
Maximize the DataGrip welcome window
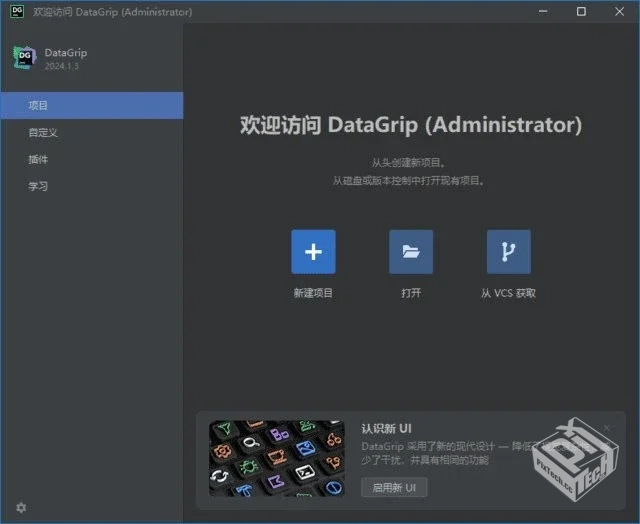581,11
